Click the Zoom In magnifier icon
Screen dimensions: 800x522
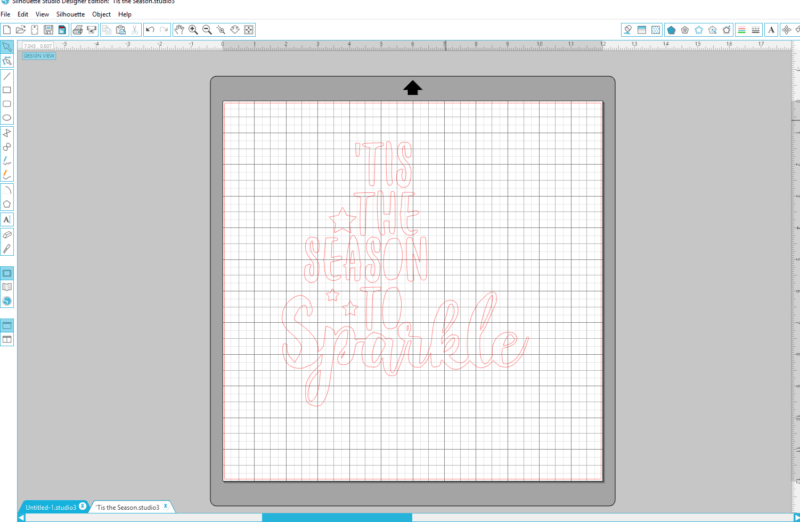click(x=193, y=30)
